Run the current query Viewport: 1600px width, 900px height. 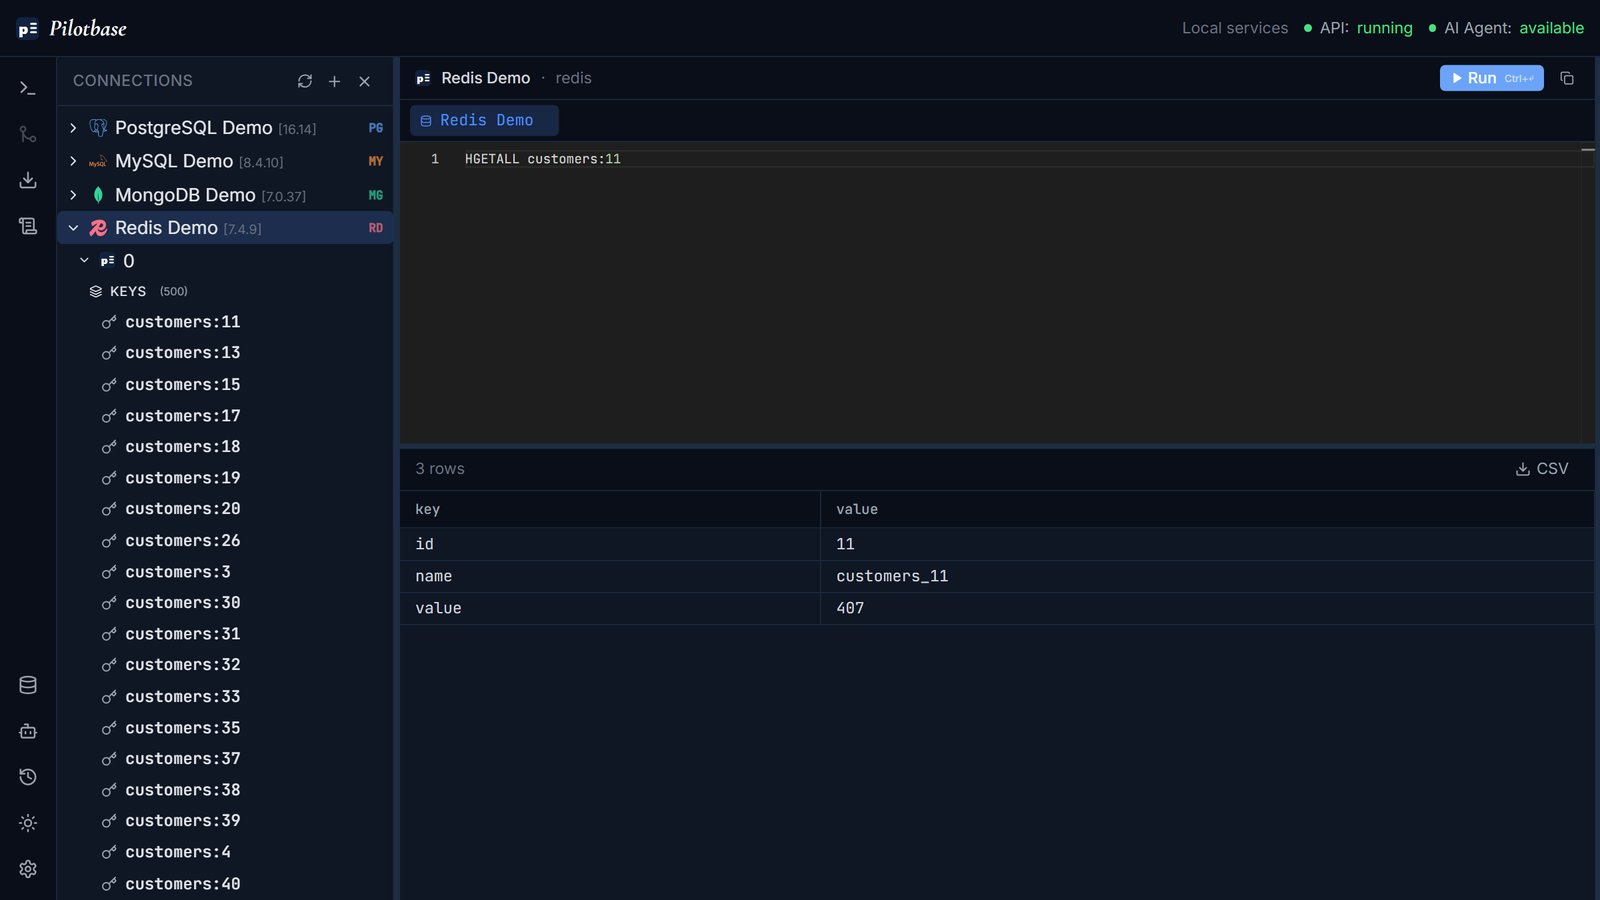click(1491, 78)
